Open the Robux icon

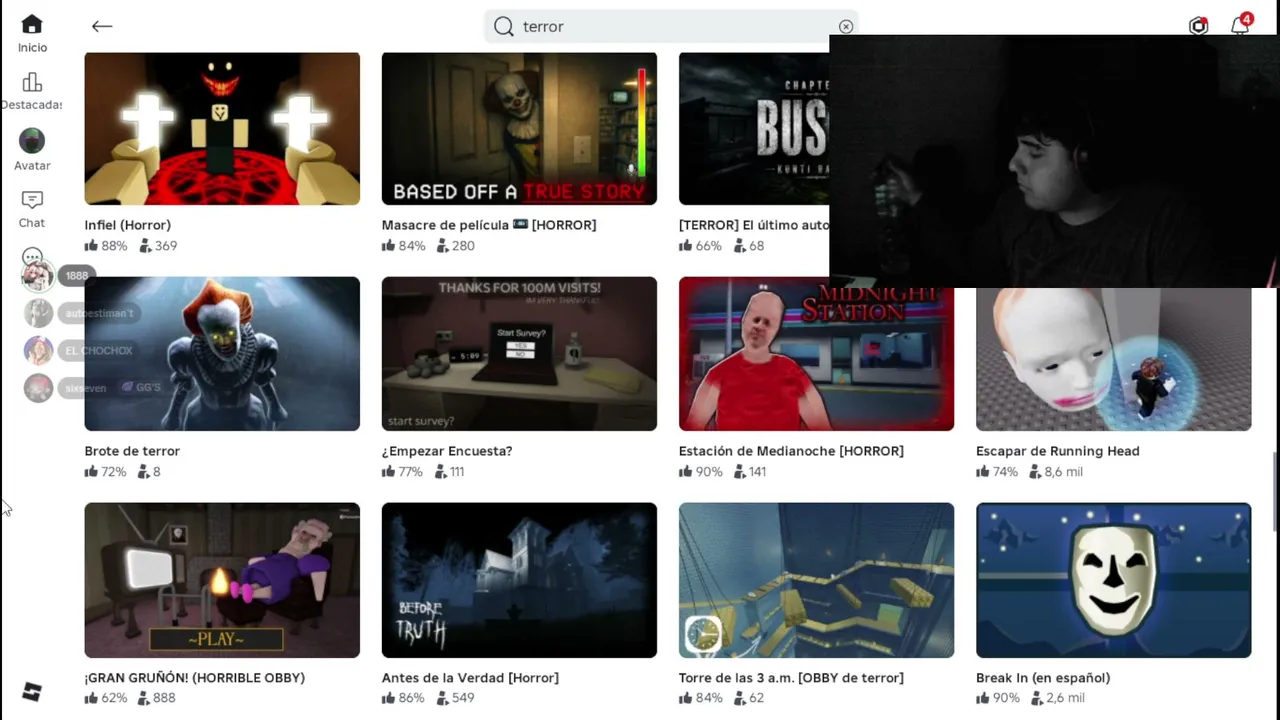pos(1198,26)
